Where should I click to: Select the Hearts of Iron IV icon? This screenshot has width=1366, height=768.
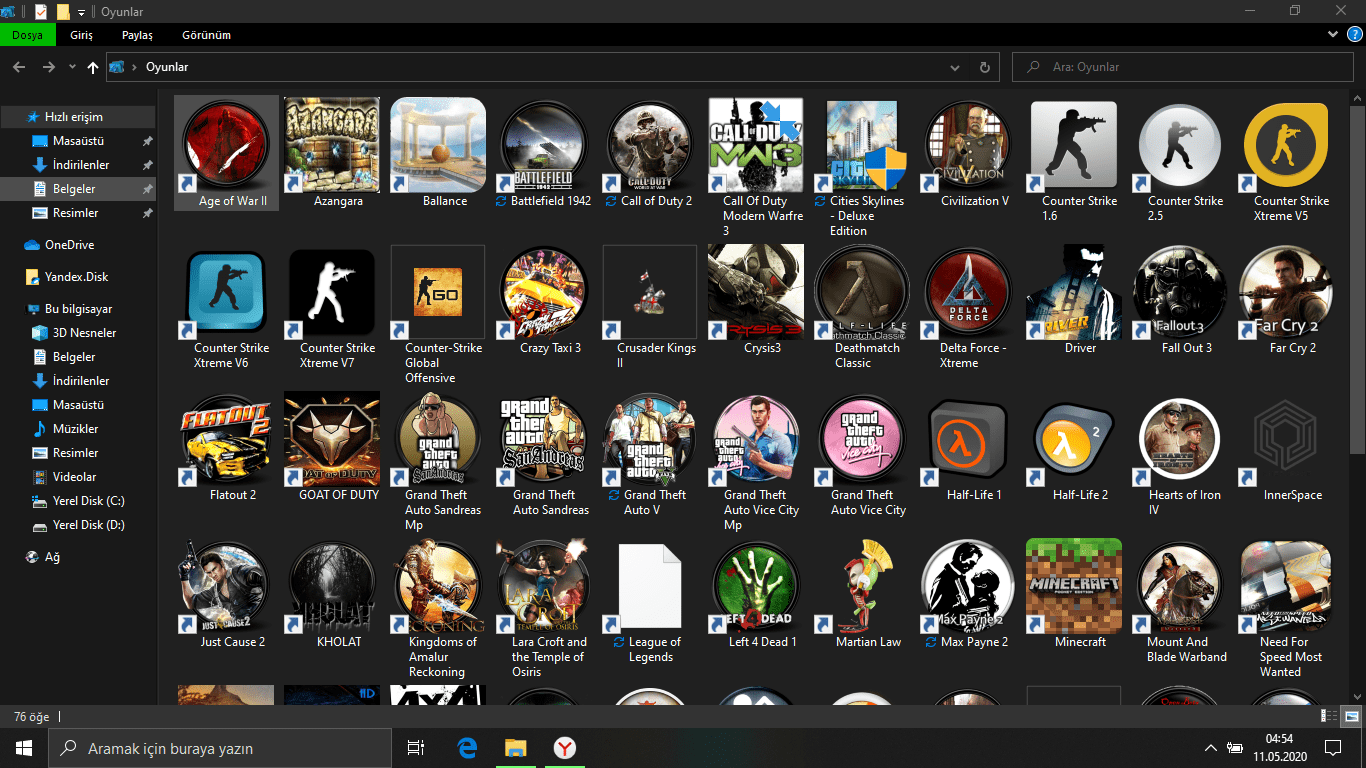point(1180,439)
